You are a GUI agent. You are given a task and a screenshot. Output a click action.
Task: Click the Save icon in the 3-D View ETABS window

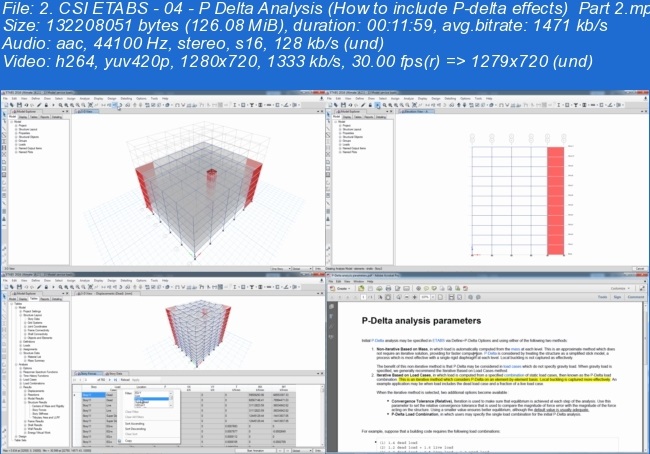pyautogui.click(x=19, y=105)
